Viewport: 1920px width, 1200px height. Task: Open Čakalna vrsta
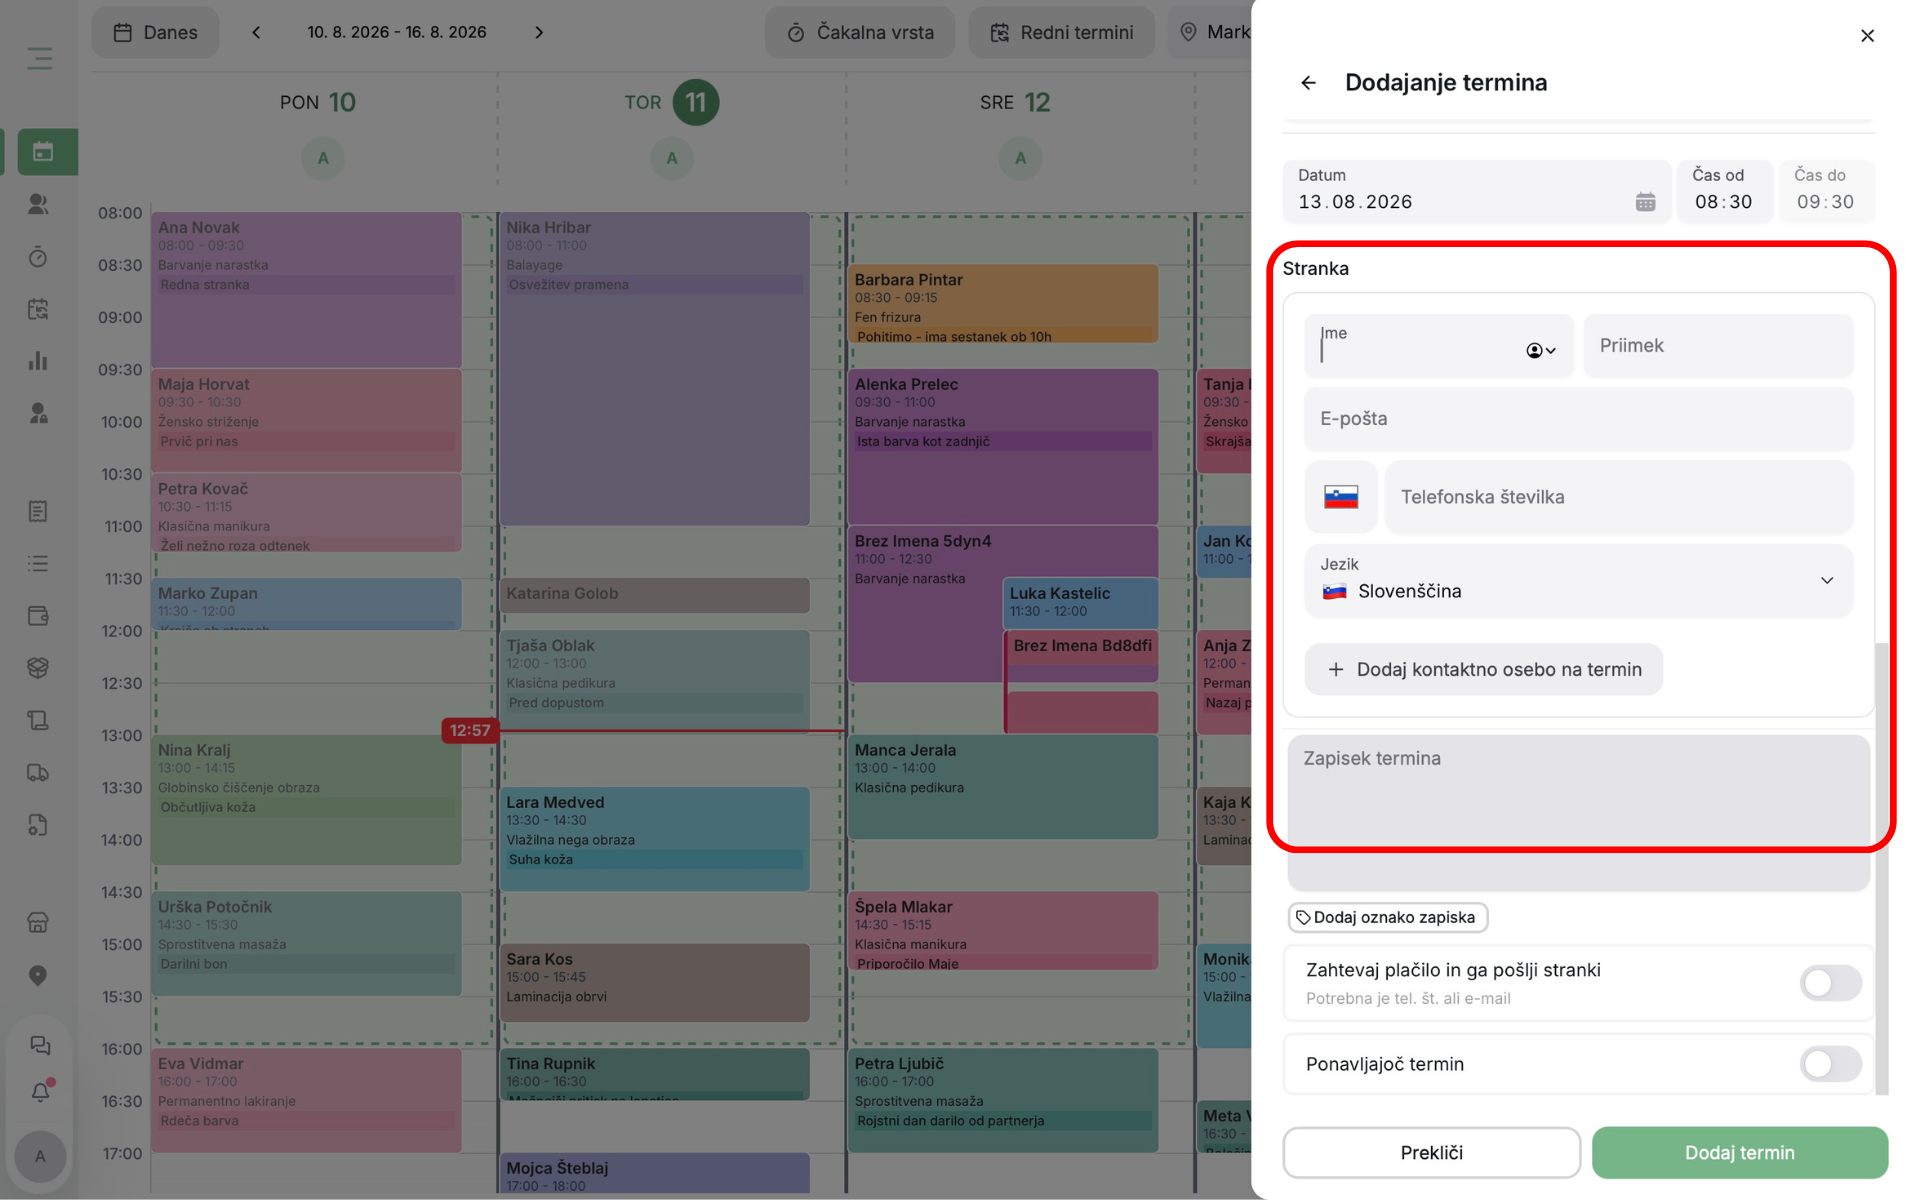point(860,32)
